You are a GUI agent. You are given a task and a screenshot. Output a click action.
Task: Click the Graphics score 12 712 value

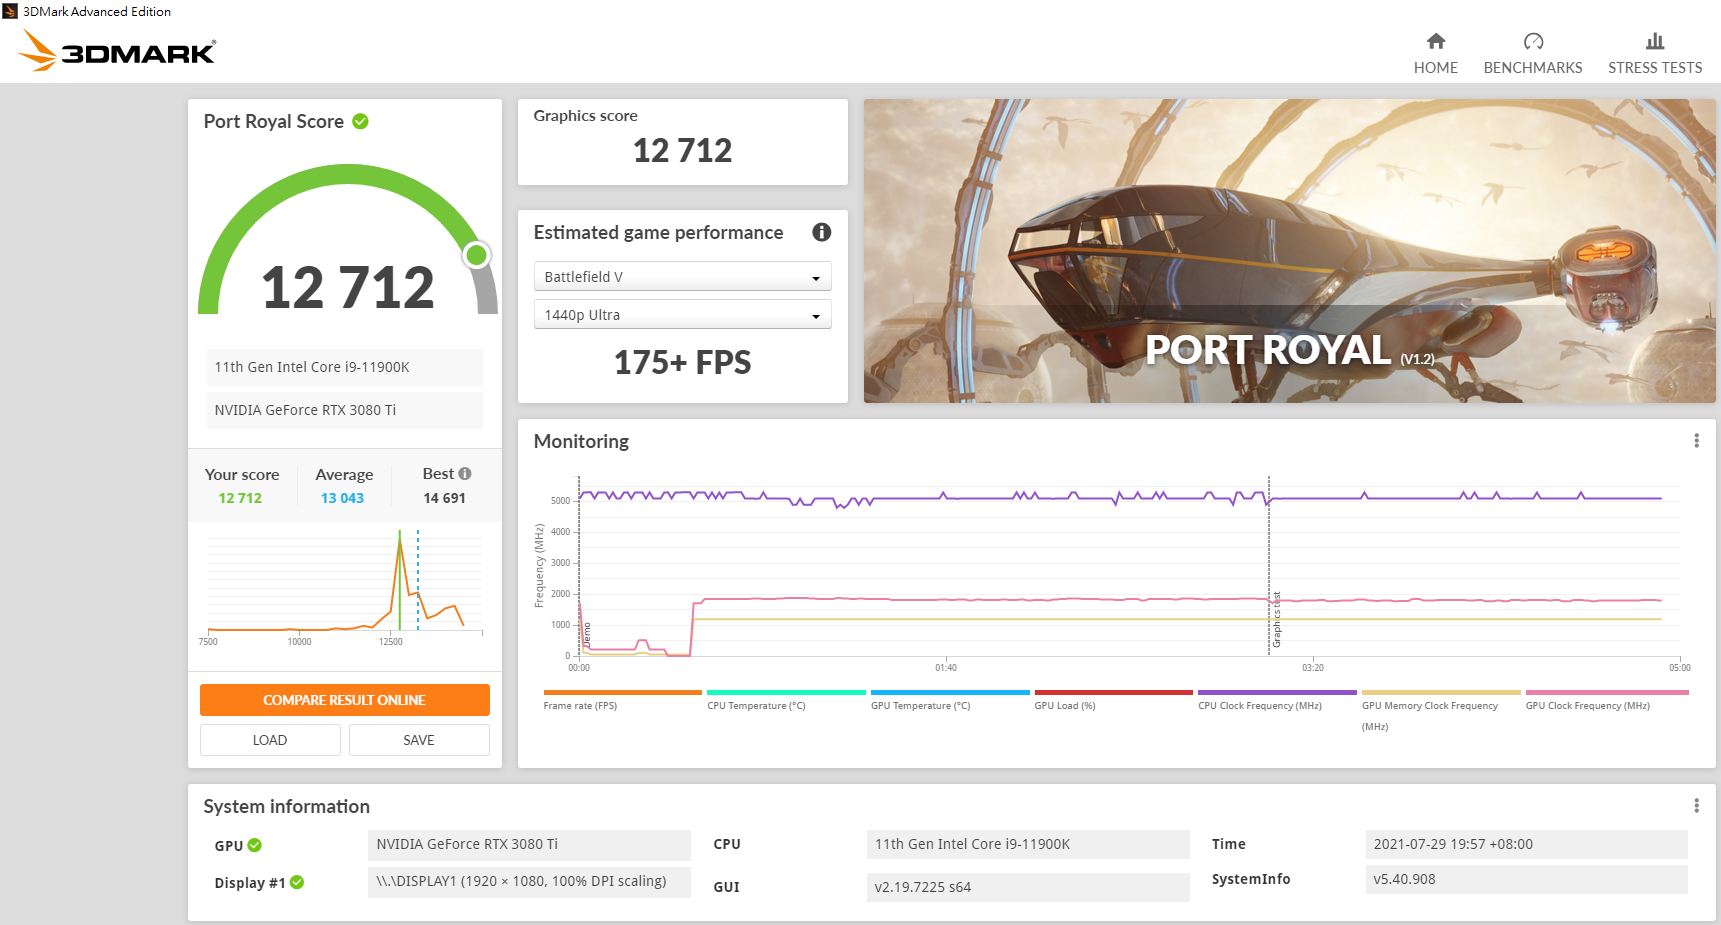(683, 151)
